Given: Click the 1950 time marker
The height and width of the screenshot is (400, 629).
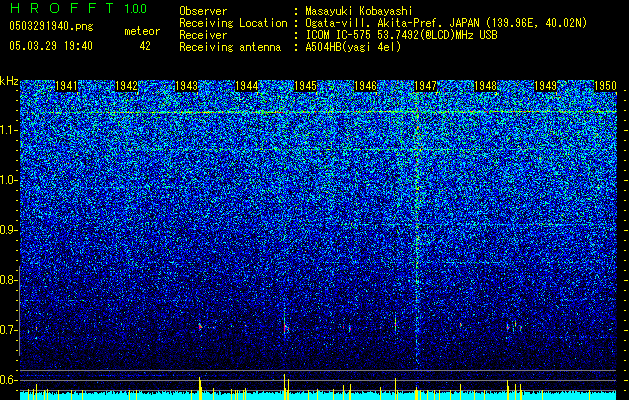Looking at the screenshot, I should click(x=605, y=86).
